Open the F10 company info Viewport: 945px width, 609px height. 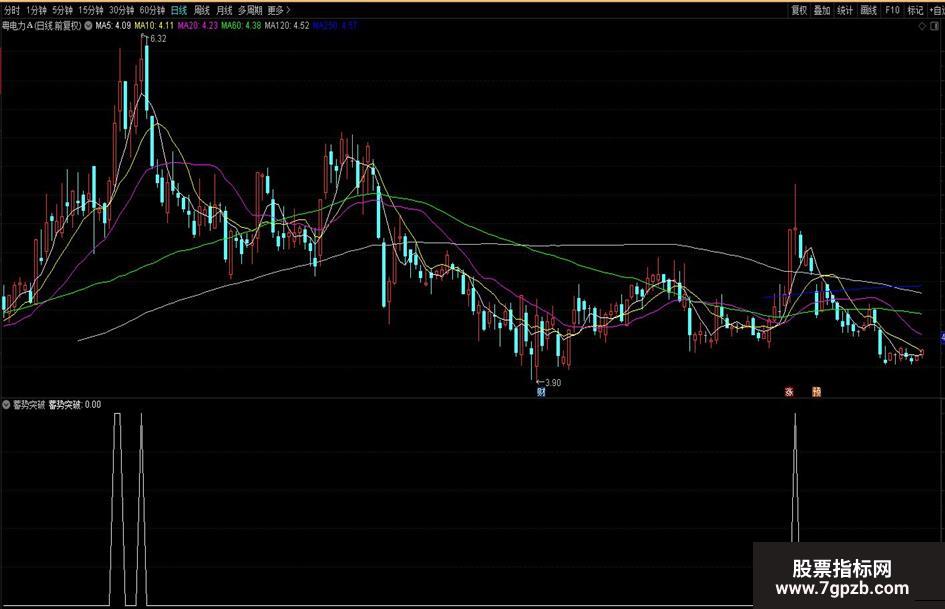pyautogui.click(x=893, y=10)
